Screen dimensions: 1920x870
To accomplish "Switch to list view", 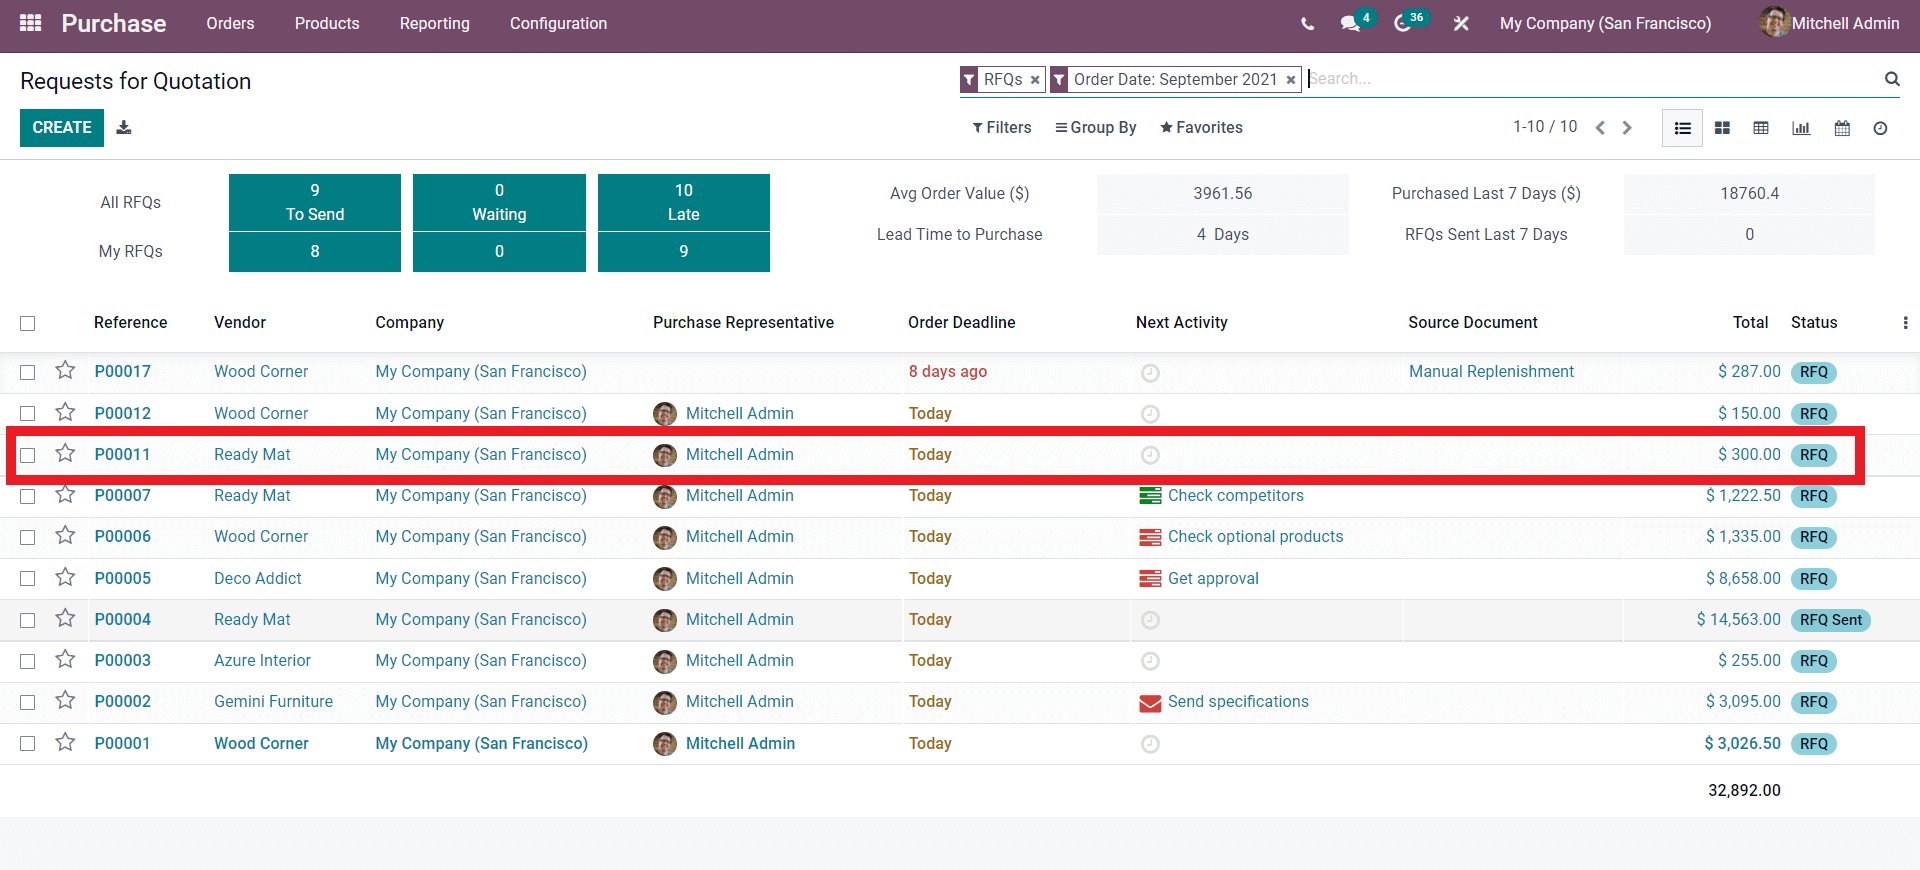I will point(1683,128).
